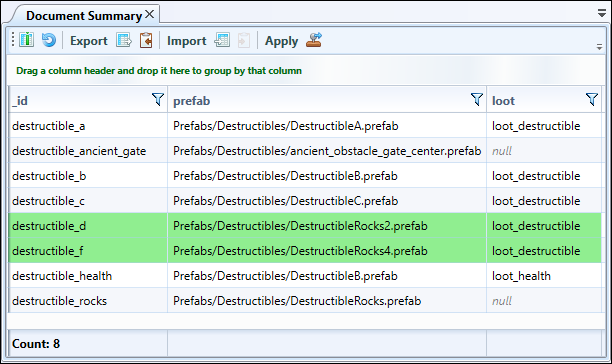Click the DestructibleRocks2.prefab path cell
Viewport: 612px width, 364px height.
[x=327, y=226]
